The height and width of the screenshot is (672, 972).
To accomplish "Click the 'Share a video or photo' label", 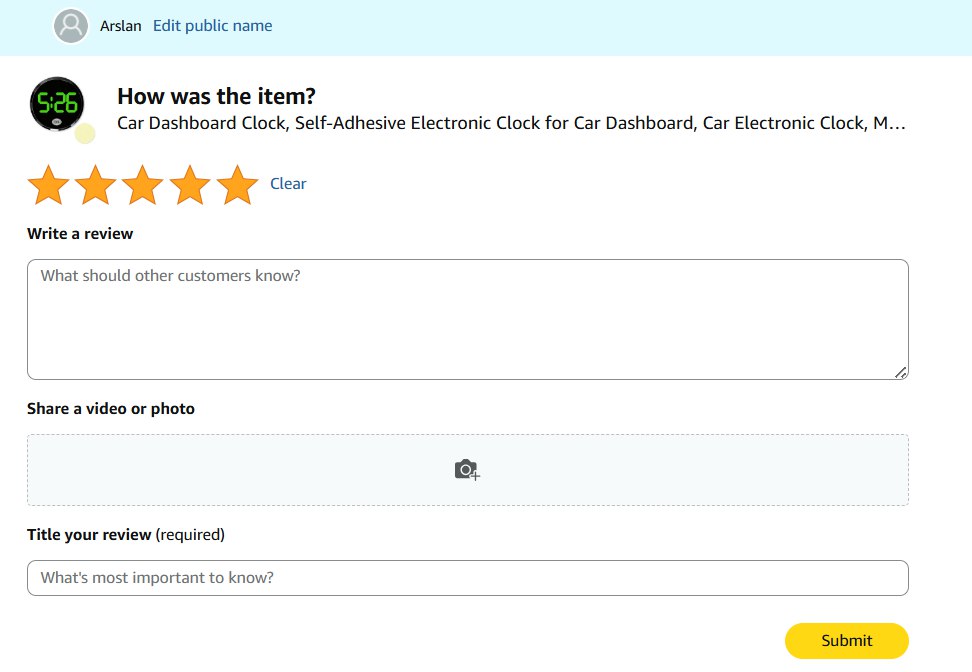I will coord(111,409).
